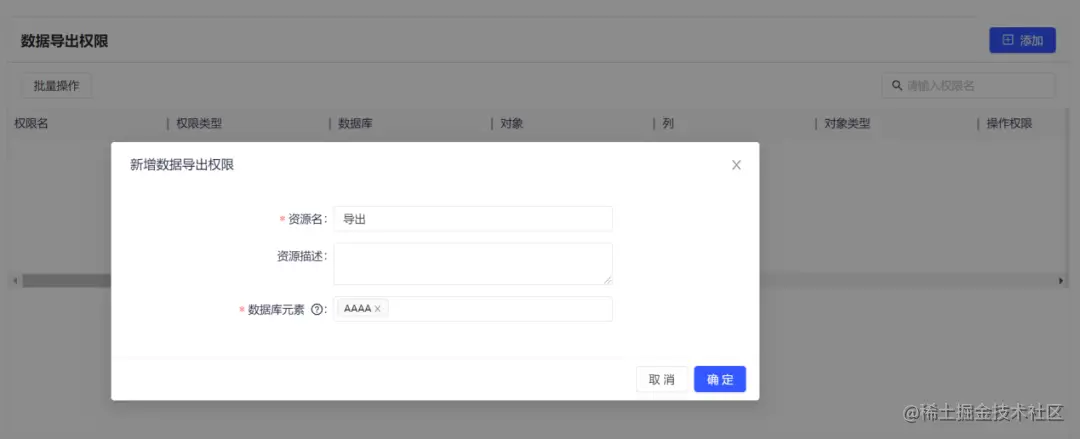
Task: Click the 列 column header
Action: click(667, 123)
